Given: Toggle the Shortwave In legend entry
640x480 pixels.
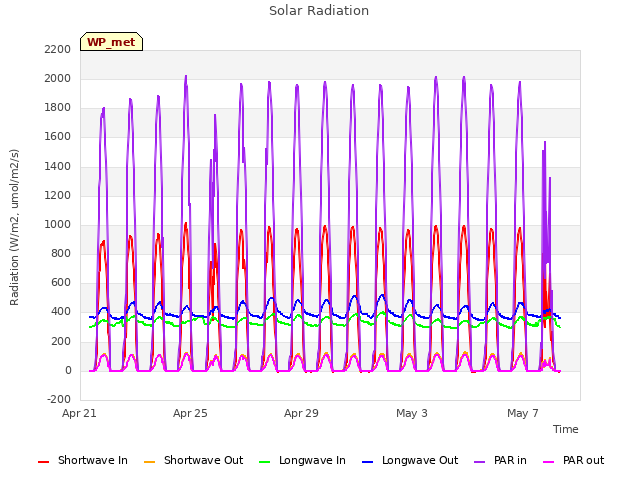Looking at the screenshot, I should tap(83, 460).
